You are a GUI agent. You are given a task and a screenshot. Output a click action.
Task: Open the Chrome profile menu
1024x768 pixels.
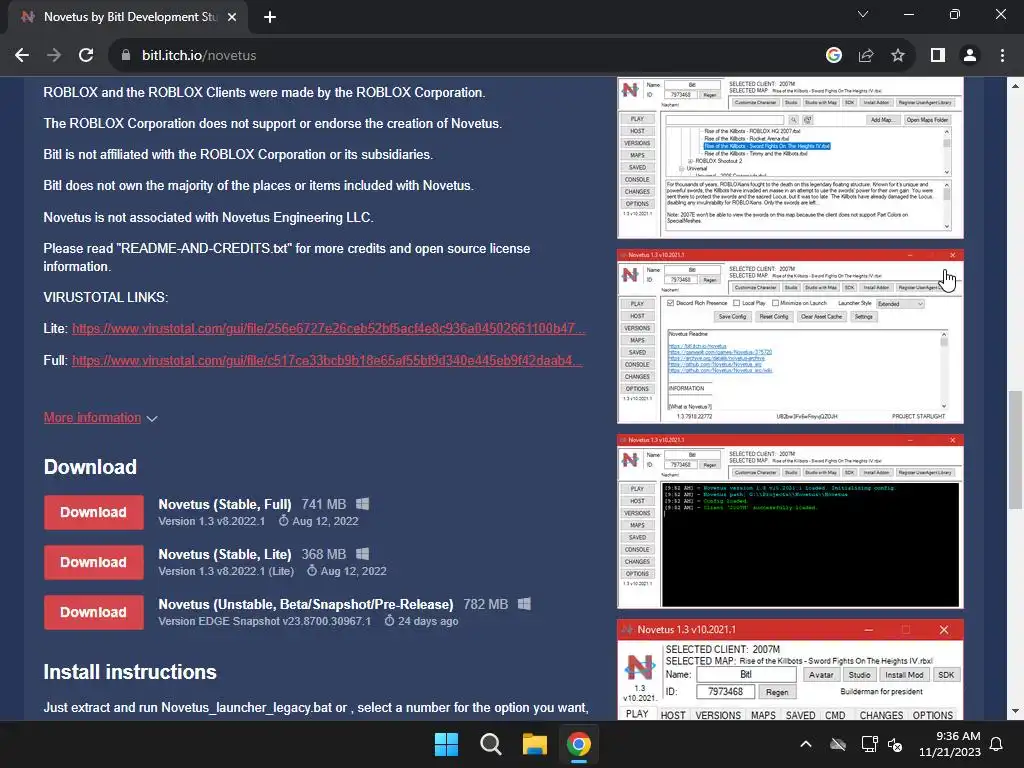[970, 56]
